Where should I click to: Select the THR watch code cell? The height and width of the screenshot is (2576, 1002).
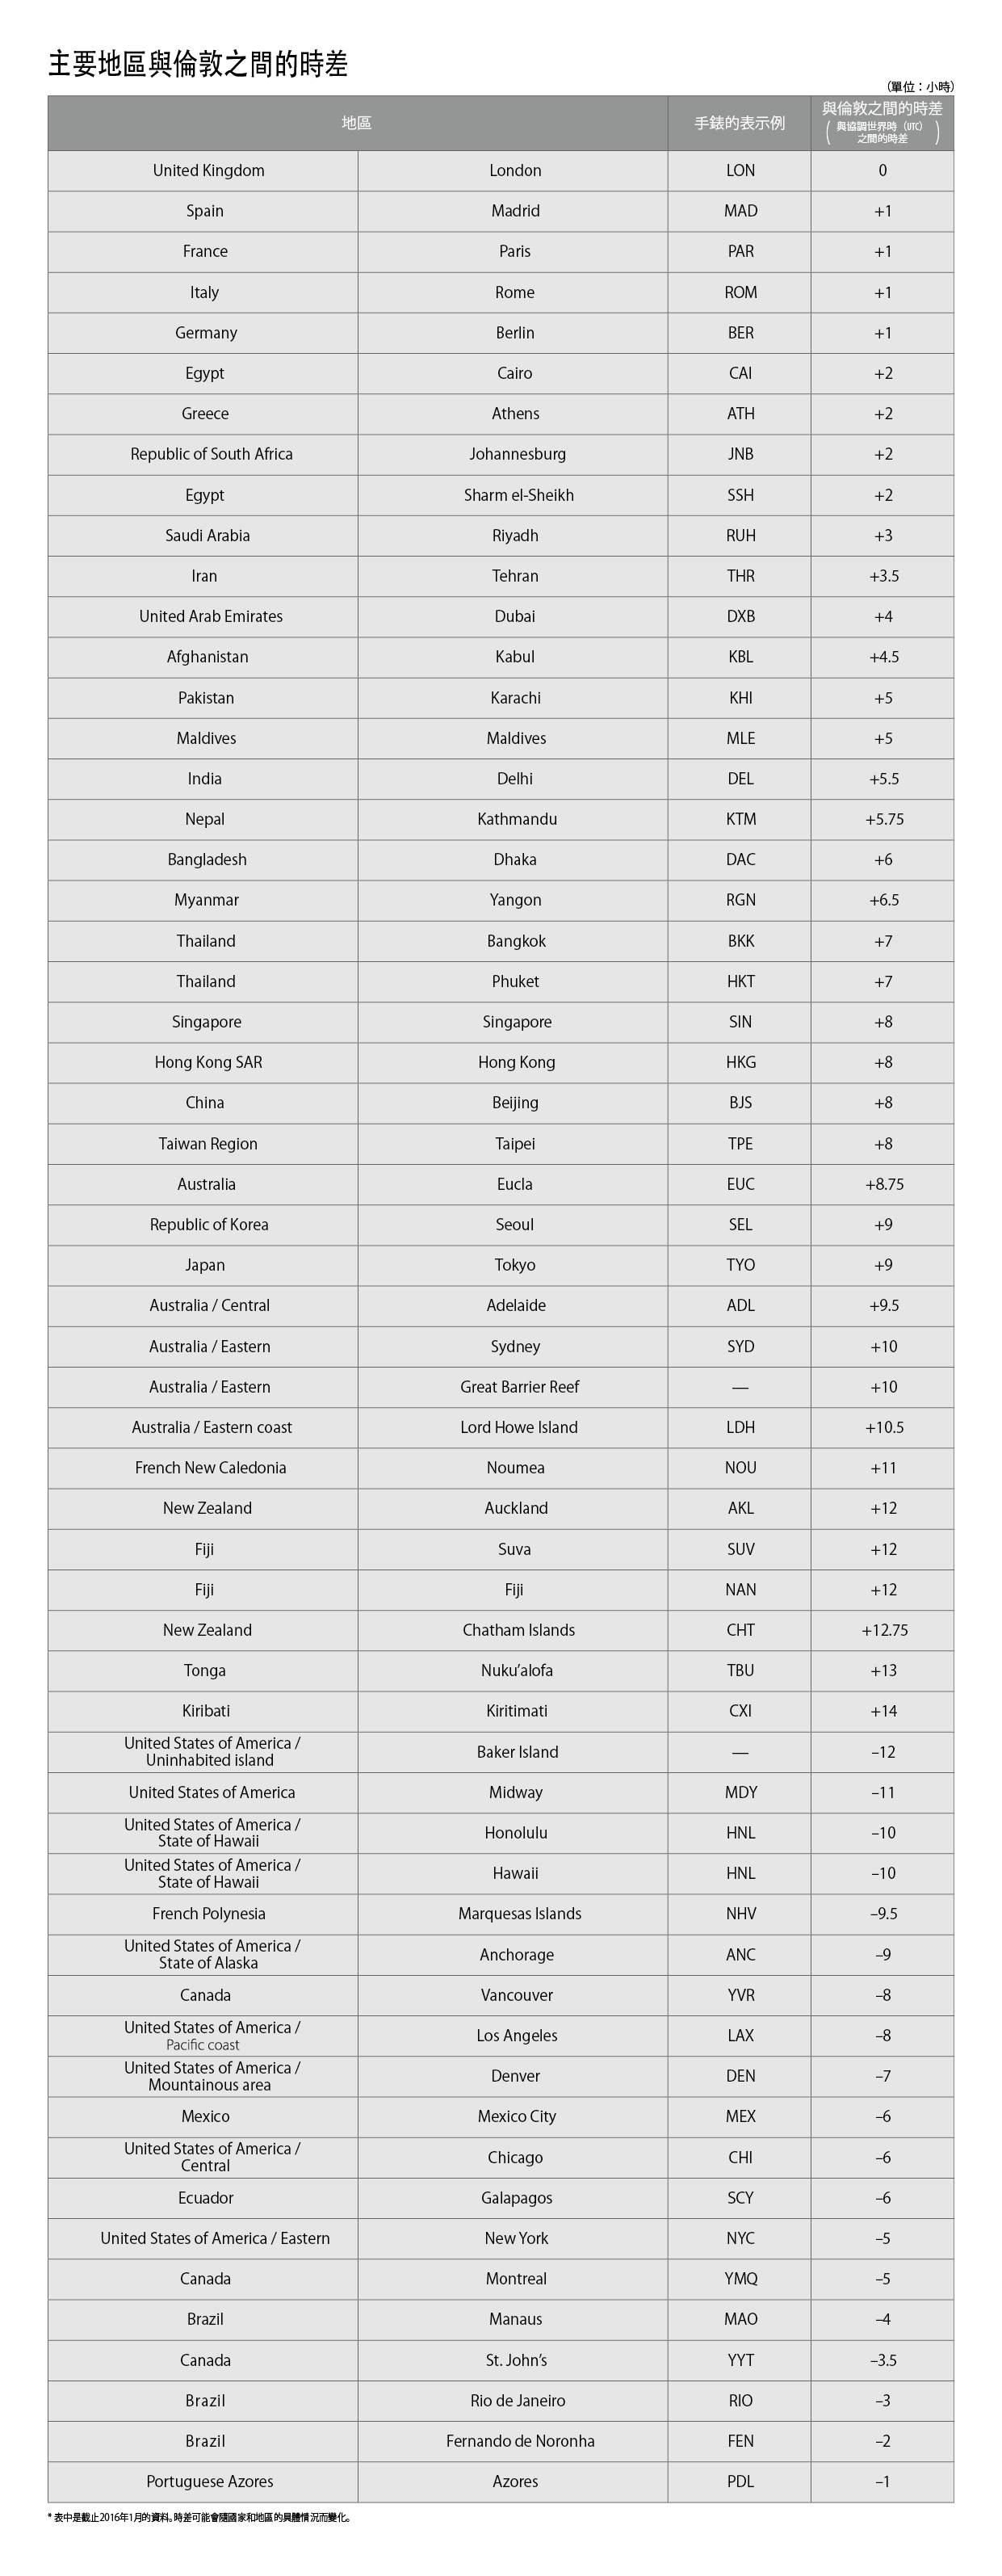(x=740, y=576)
